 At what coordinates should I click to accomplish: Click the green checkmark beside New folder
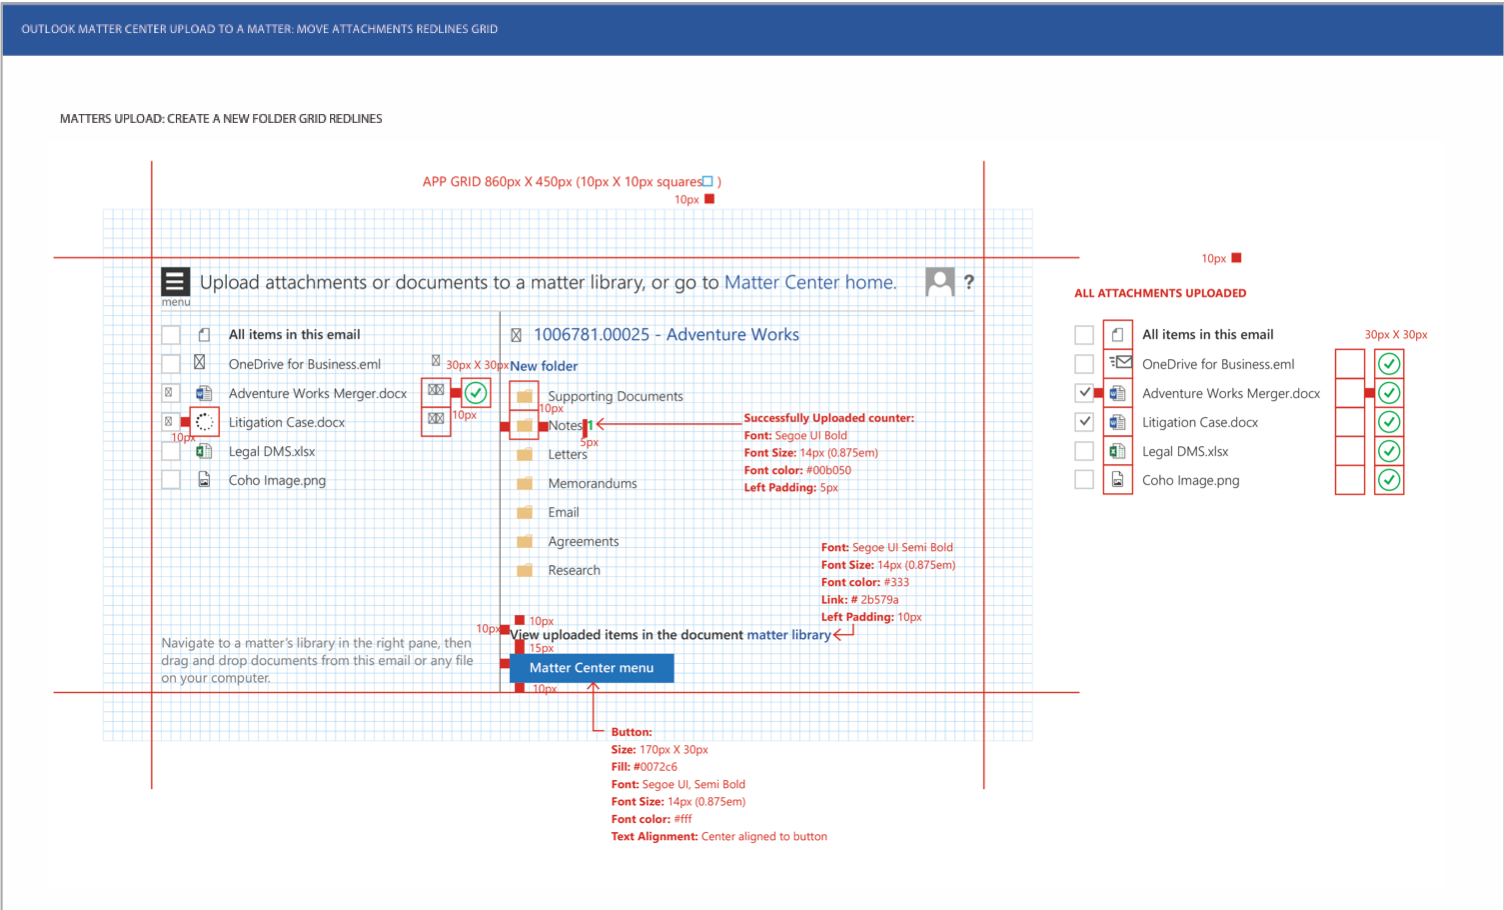tap(476, 393)
